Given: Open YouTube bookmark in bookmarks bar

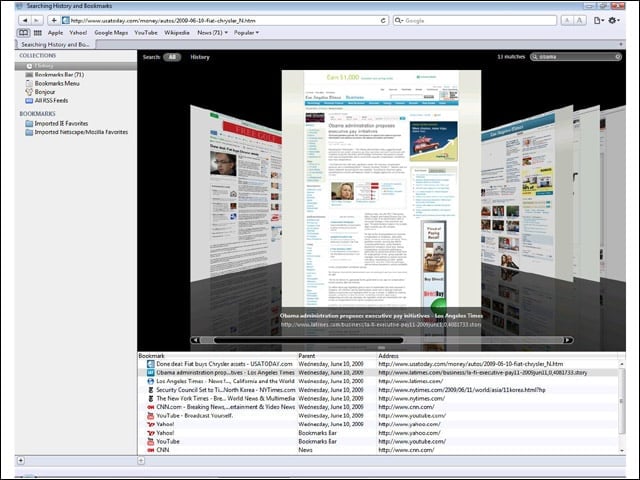Looking at the screenshot, I should (x=146, y=33).
